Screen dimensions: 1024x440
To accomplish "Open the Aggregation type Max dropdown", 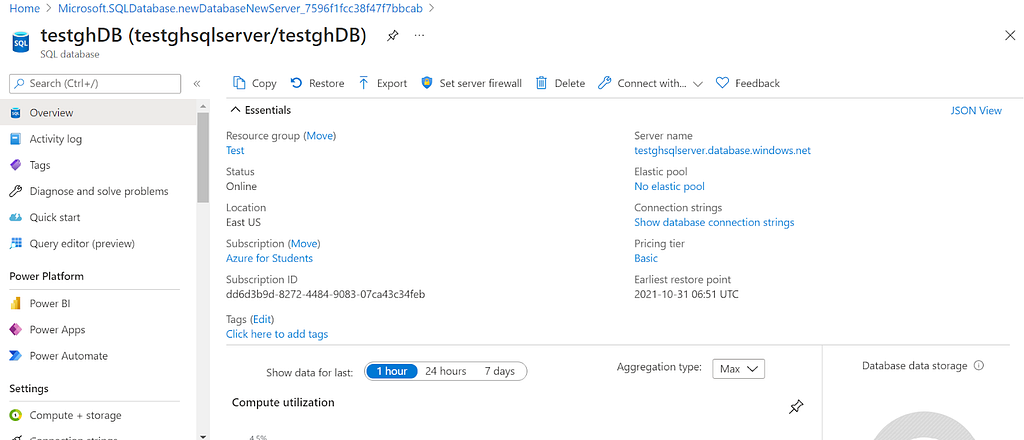I will click(x=738, y=369).
